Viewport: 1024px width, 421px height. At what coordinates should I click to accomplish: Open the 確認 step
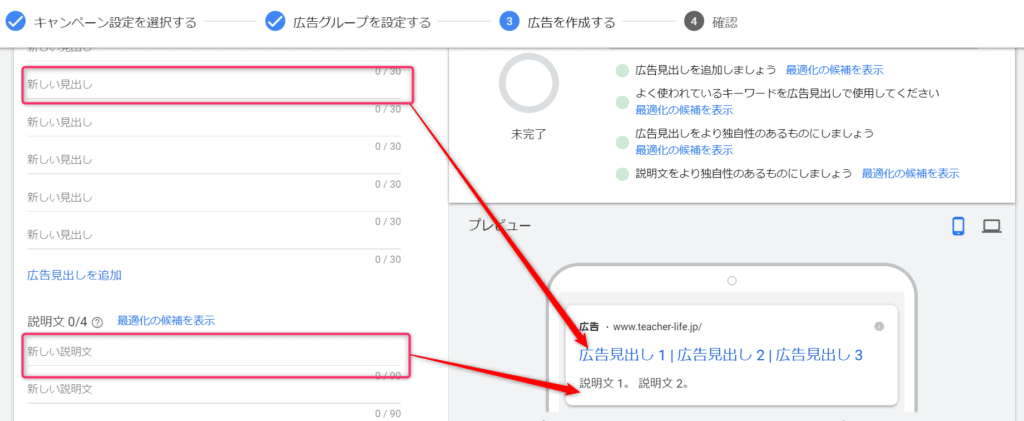(724, 23)
